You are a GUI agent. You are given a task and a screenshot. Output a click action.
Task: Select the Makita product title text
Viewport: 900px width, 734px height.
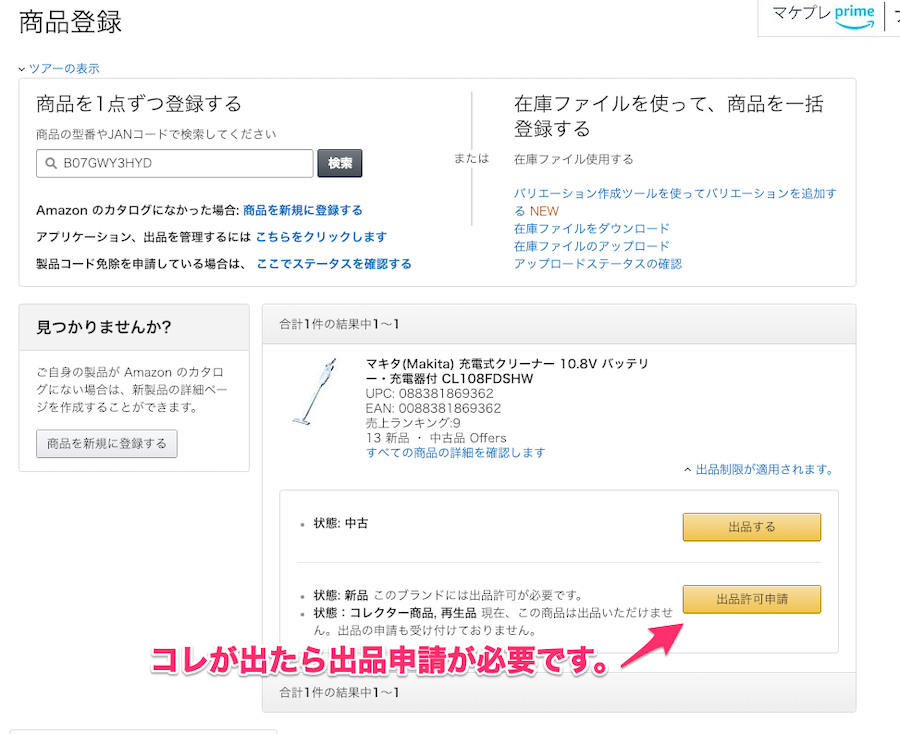[507, 371]
